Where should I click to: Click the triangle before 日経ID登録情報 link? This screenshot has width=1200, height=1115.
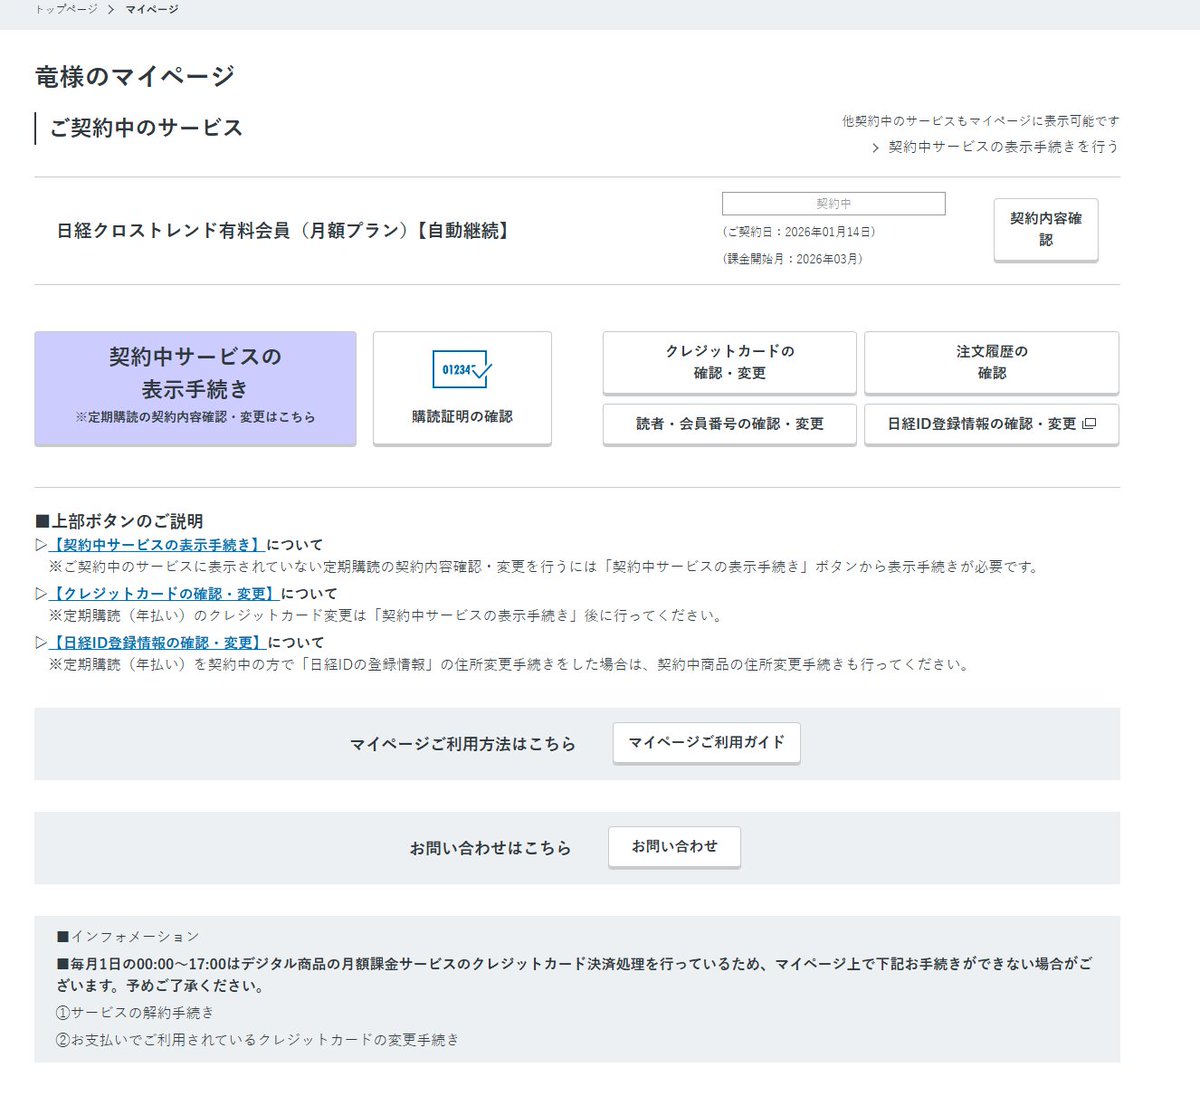(41, 643)
